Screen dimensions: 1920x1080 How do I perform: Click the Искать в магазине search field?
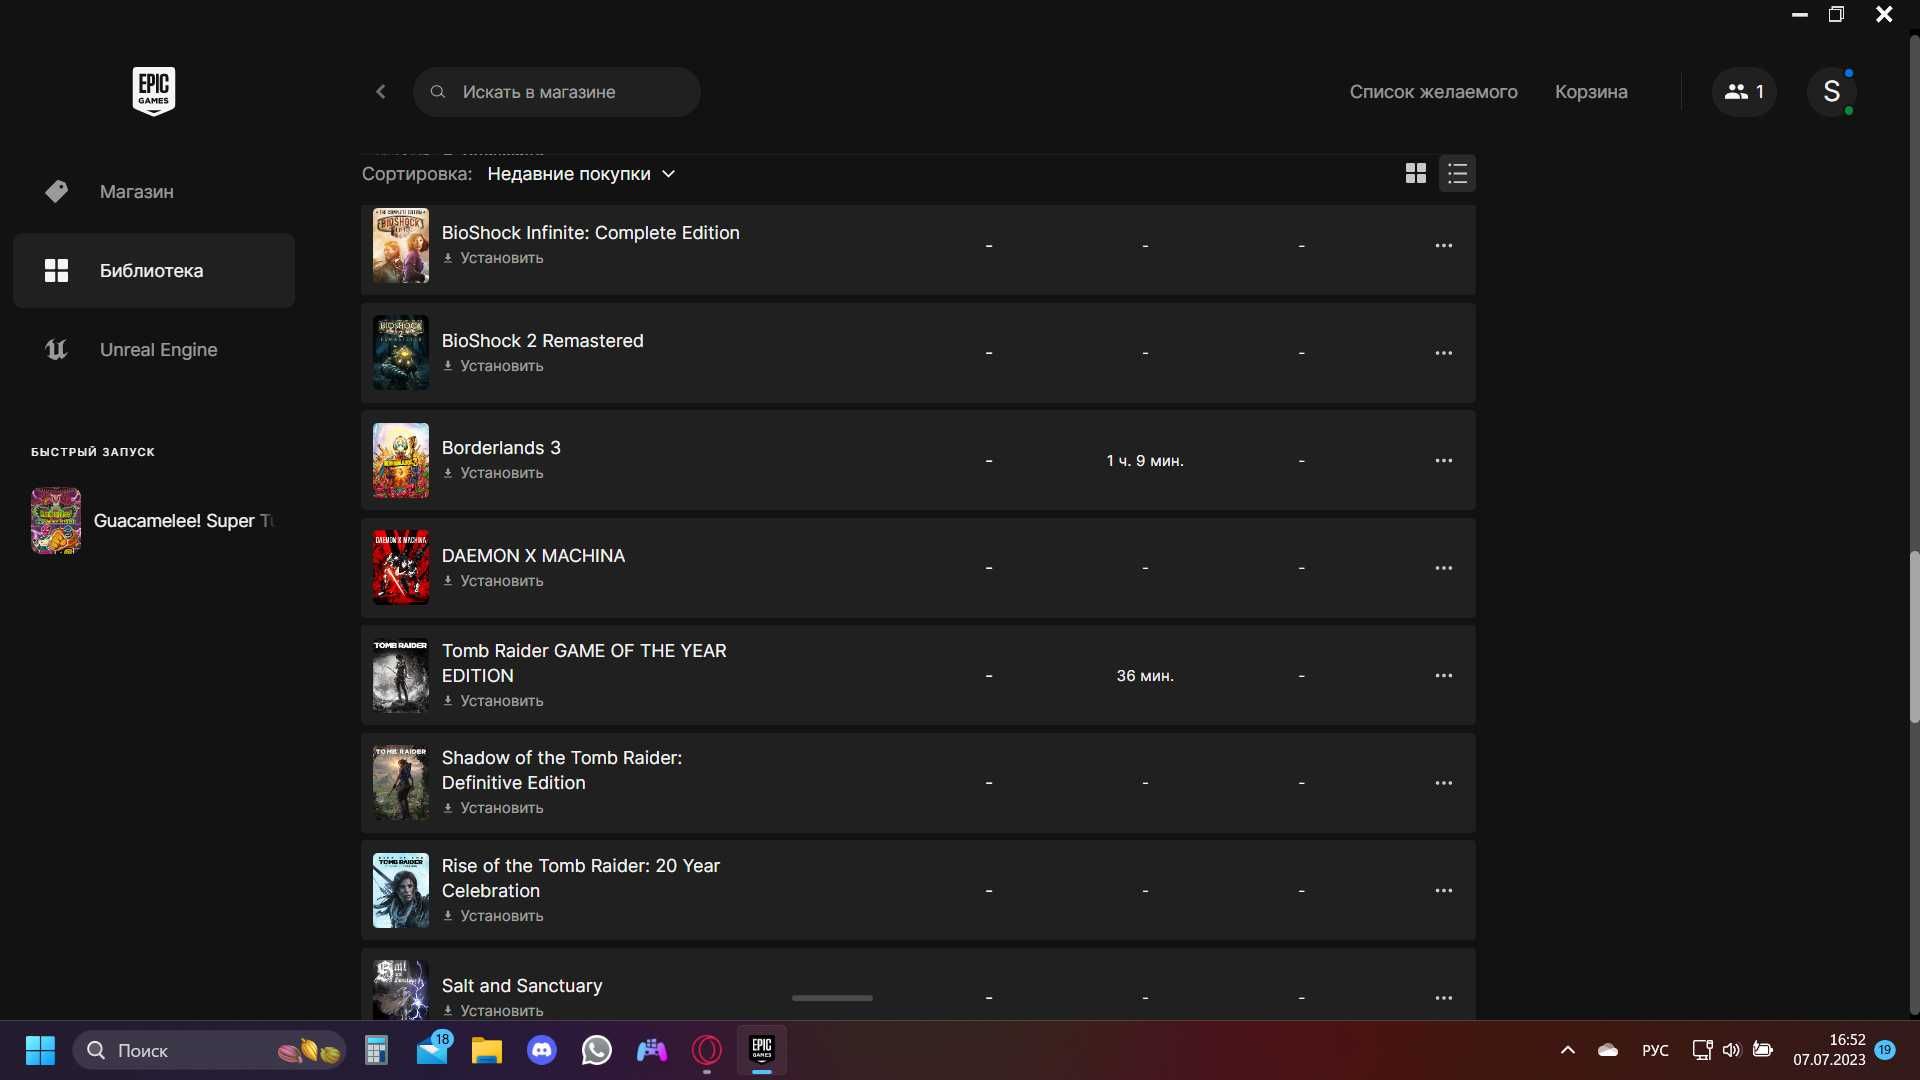(556, 92)
